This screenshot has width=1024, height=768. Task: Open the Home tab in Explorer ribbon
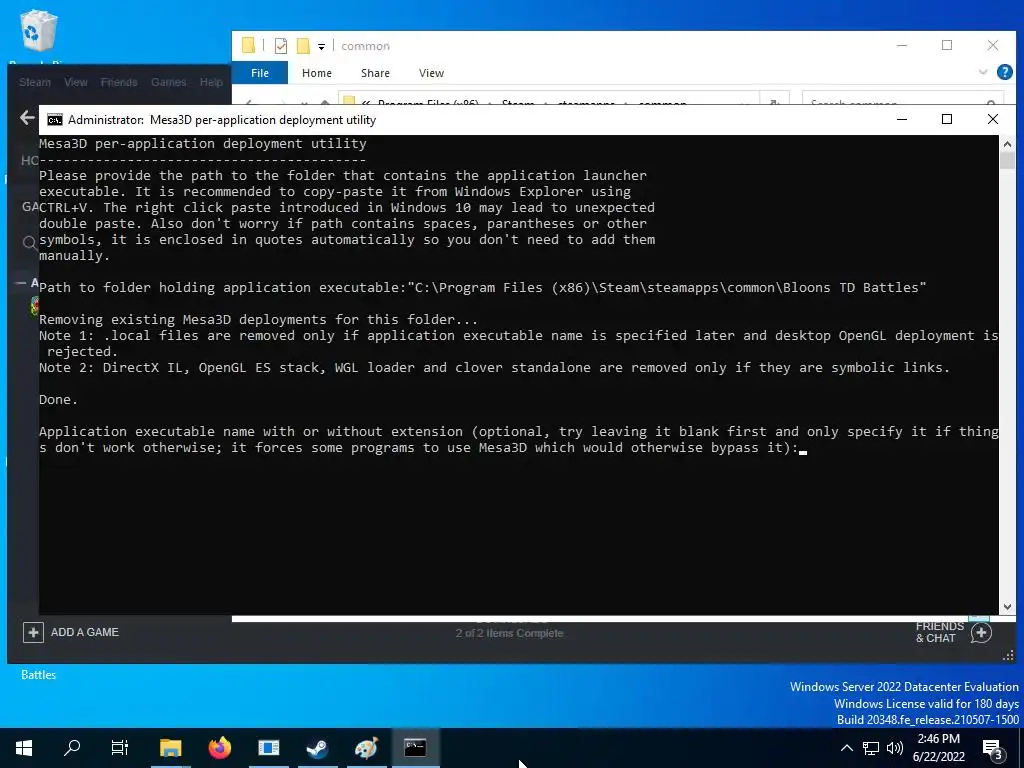pyautogui.click(x=317, y=73)
